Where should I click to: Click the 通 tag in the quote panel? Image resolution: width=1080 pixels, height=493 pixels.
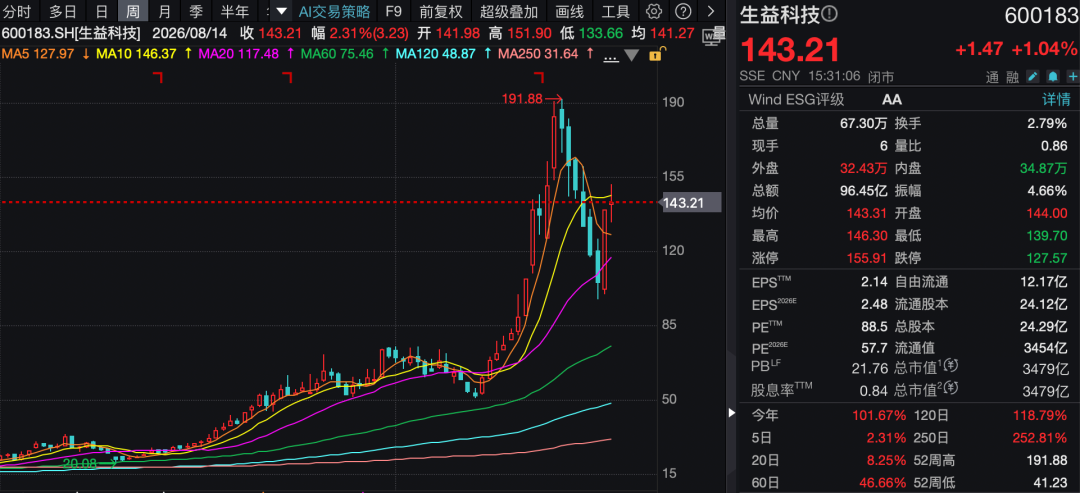tap(993, 77)
